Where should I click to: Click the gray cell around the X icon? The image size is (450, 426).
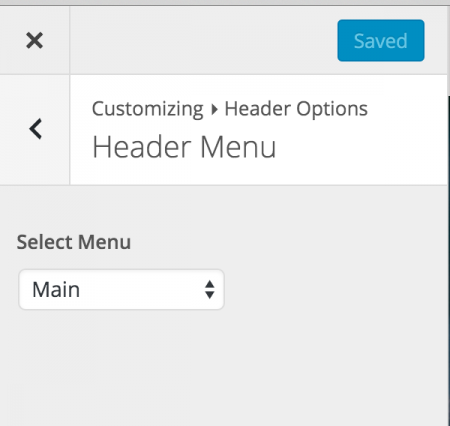(35, 40)
